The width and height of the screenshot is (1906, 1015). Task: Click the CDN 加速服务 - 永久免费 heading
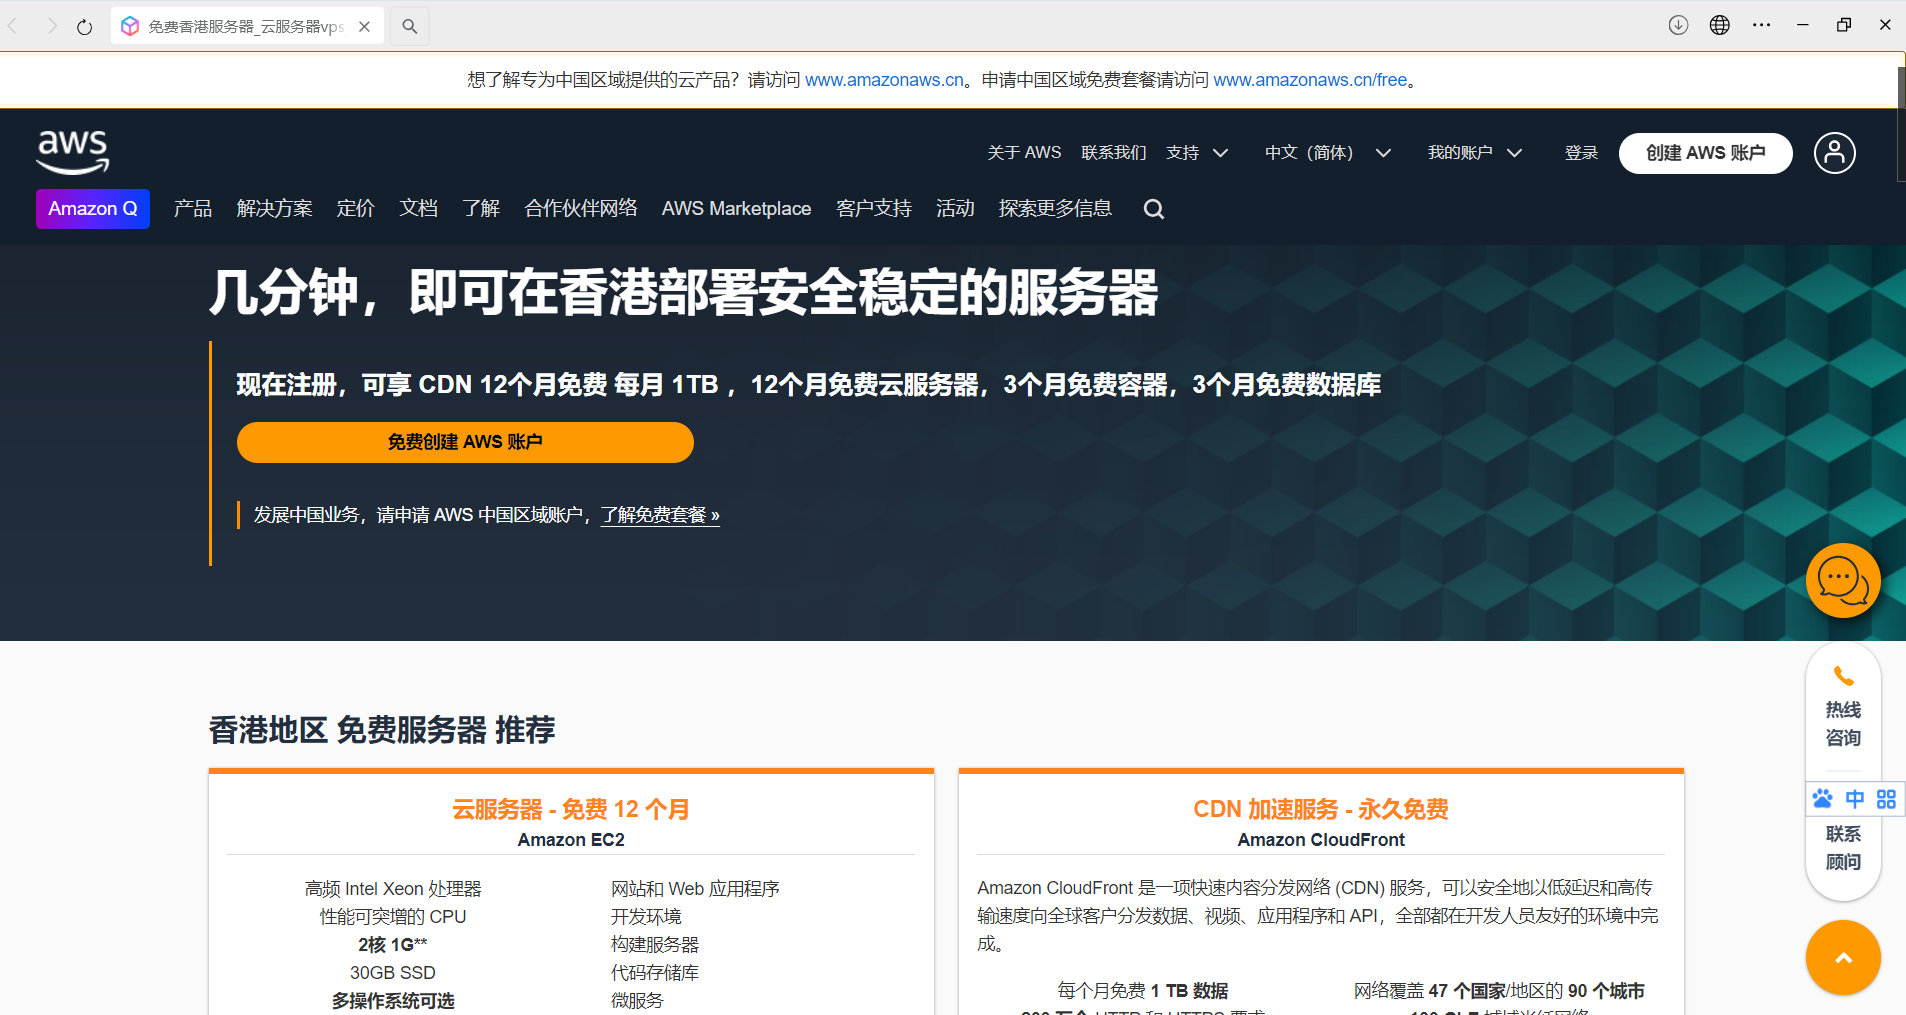click(1321, 809)
